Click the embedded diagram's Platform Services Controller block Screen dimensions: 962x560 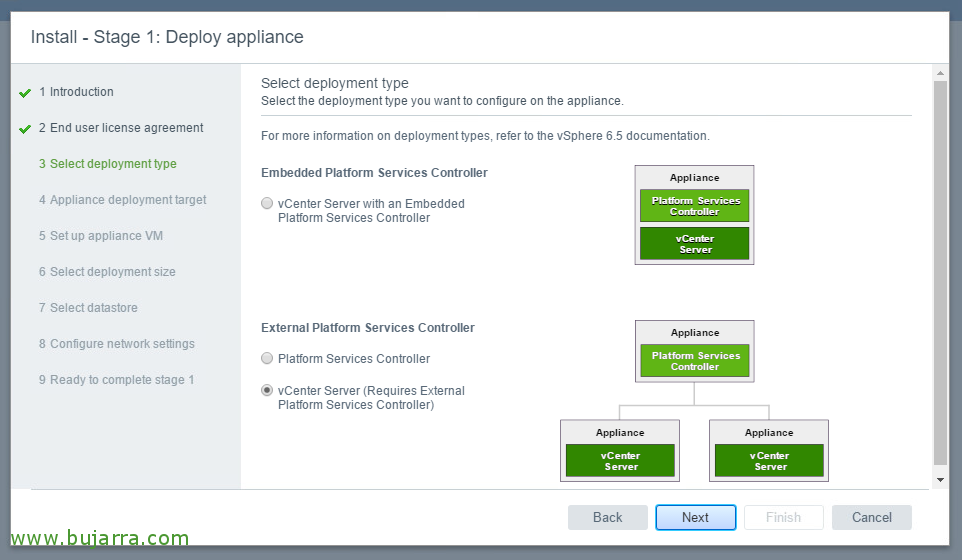(x=695, y=206)
